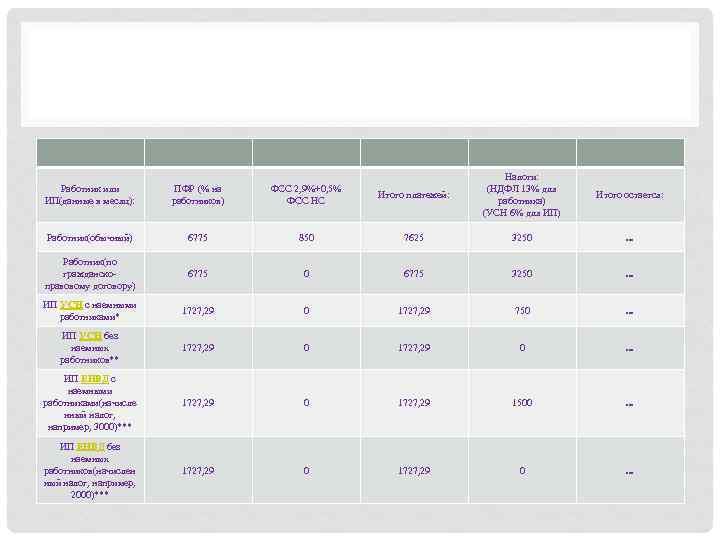Click ФСС value 0 in гражданско-правовому договору row
The width and height of the screenshot is (720, 540).
(306, 274)
